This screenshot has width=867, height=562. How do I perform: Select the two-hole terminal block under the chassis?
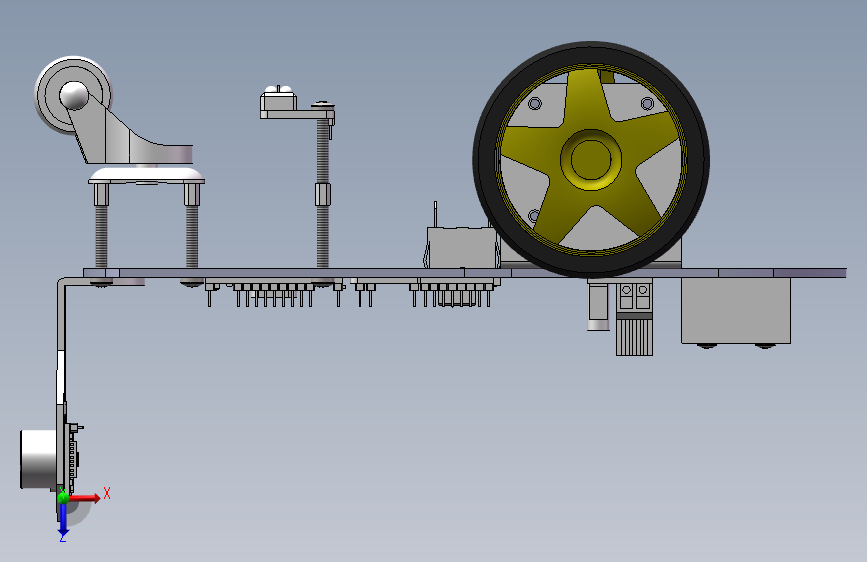(x=634, y=296)
